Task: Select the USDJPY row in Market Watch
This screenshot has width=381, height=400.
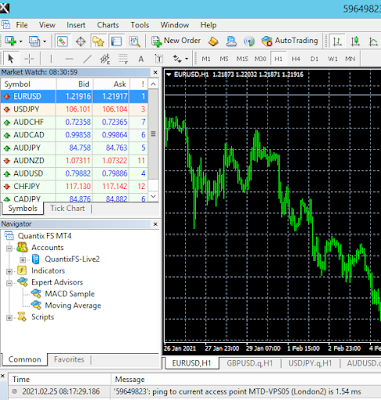Action: coord(74,109)
